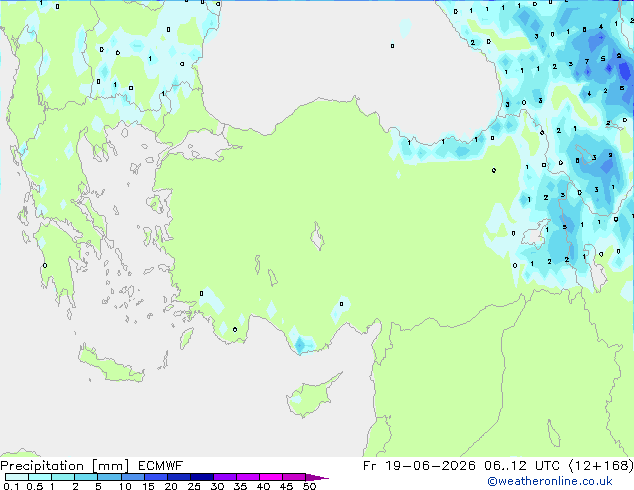Click the '25' legend scale label
Screen dimensions: 634x490
click(194, 486)
